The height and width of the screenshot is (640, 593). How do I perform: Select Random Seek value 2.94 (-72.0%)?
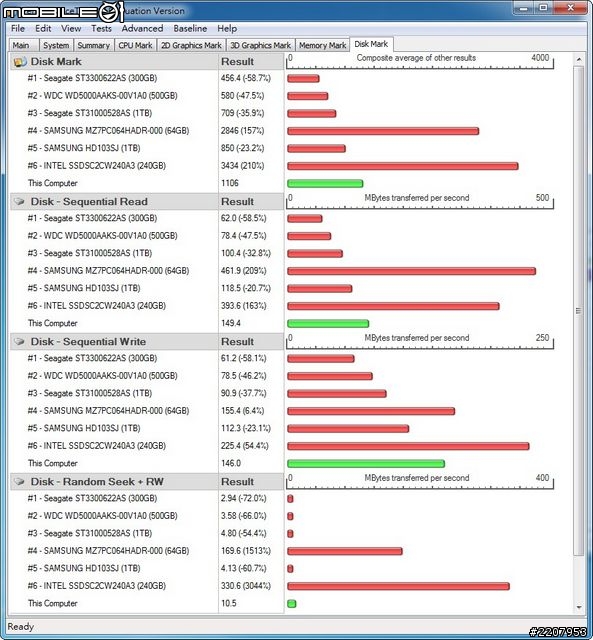pyautogui.click(x=244, y=498)
